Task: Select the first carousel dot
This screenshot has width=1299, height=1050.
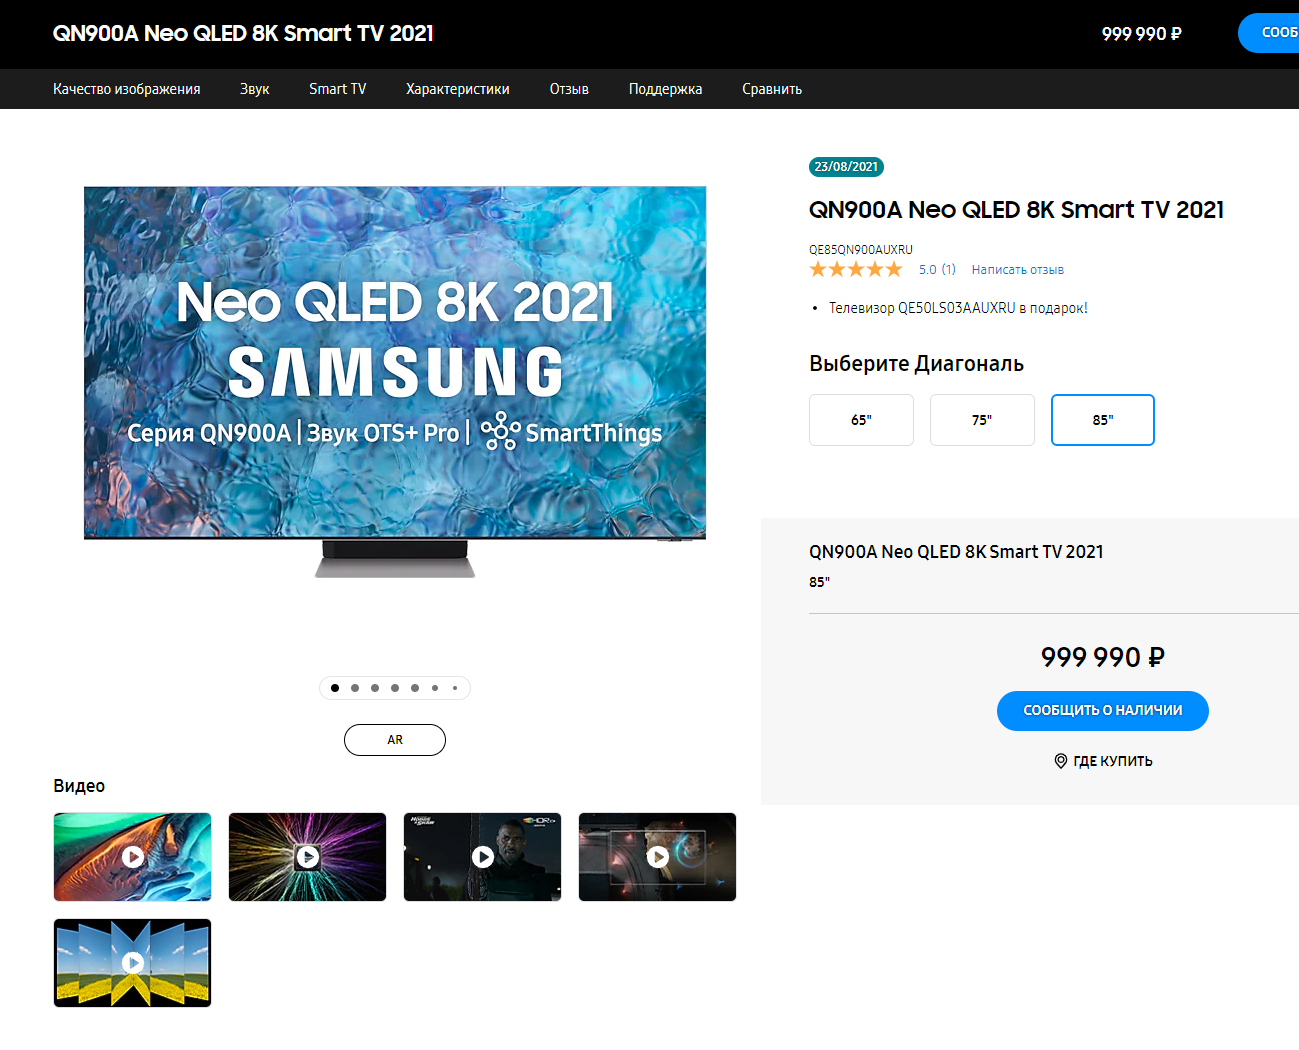Action: [x=335, y=688]
